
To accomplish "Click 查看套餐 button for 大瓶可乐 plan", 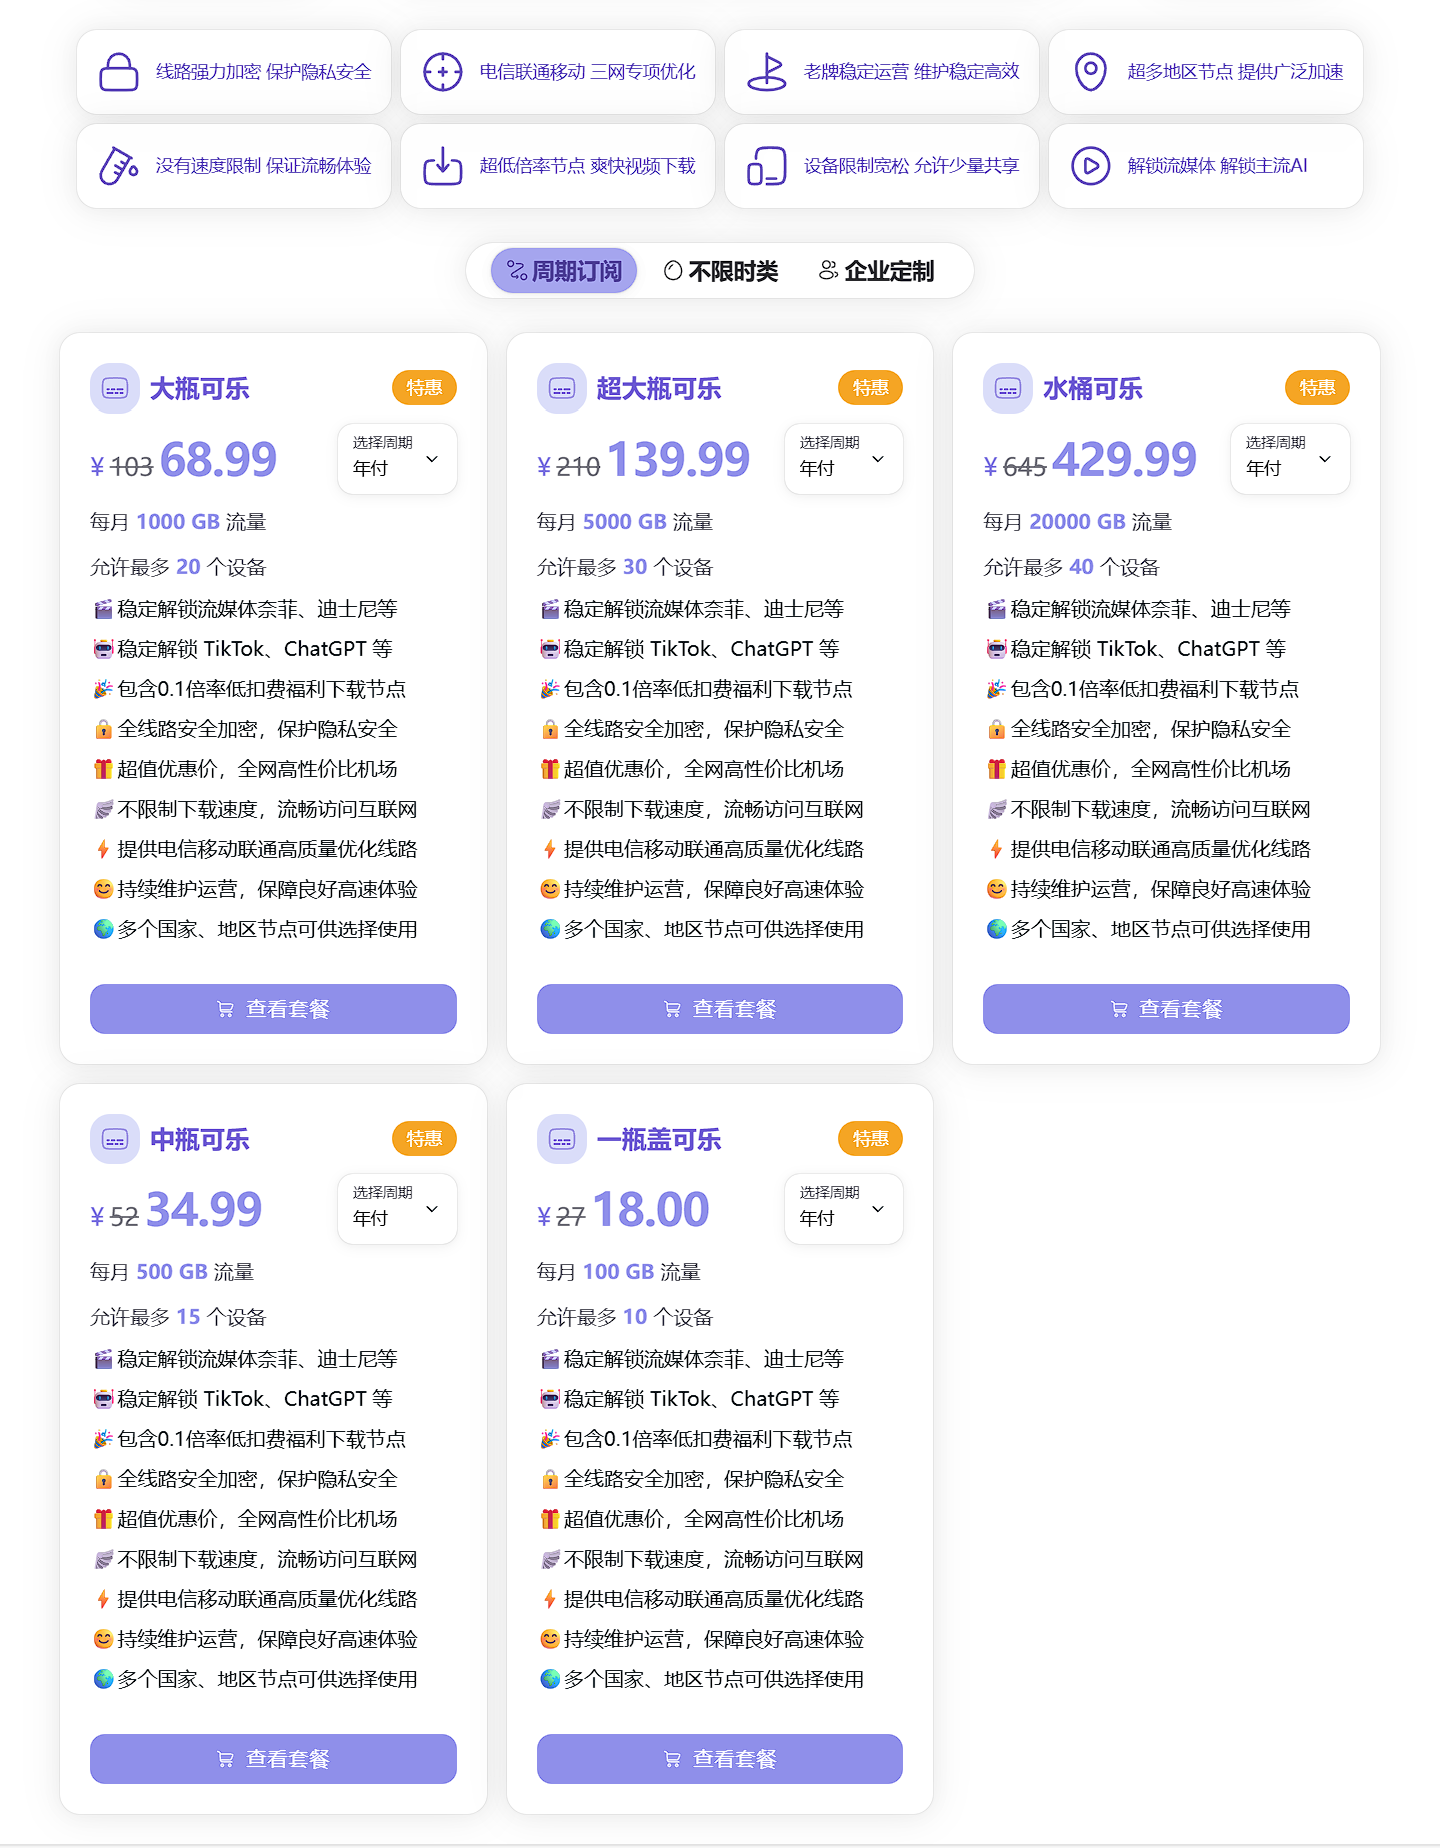I will click(273, 1009).
